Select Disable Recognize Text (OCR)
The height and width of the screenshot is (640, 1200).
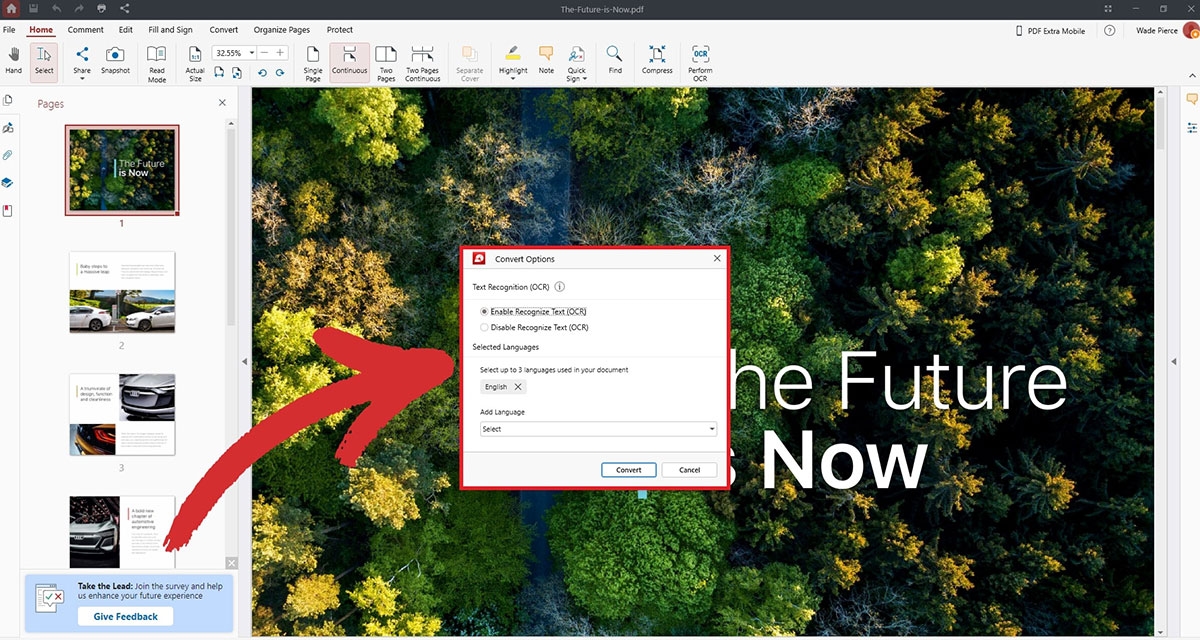point(534,327)
